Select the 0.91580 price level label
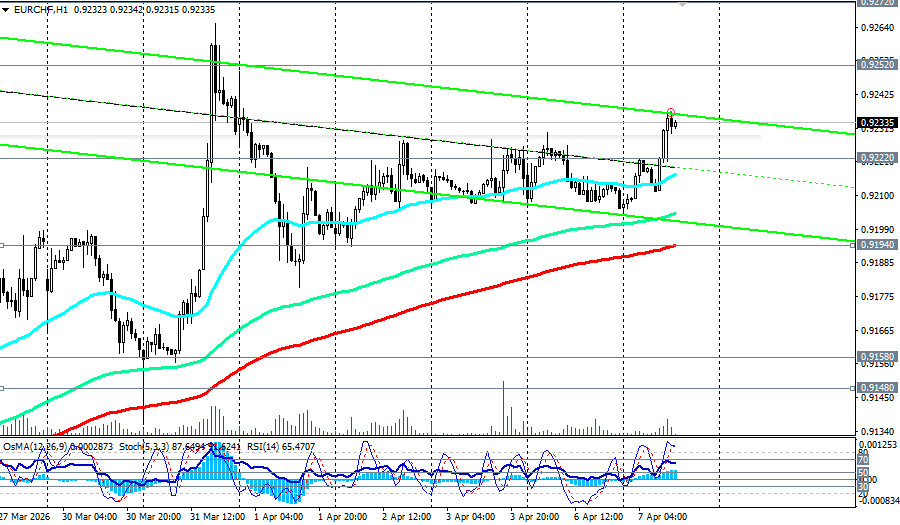This screenshot has height=525, width=900. click(x=876, y=355)
